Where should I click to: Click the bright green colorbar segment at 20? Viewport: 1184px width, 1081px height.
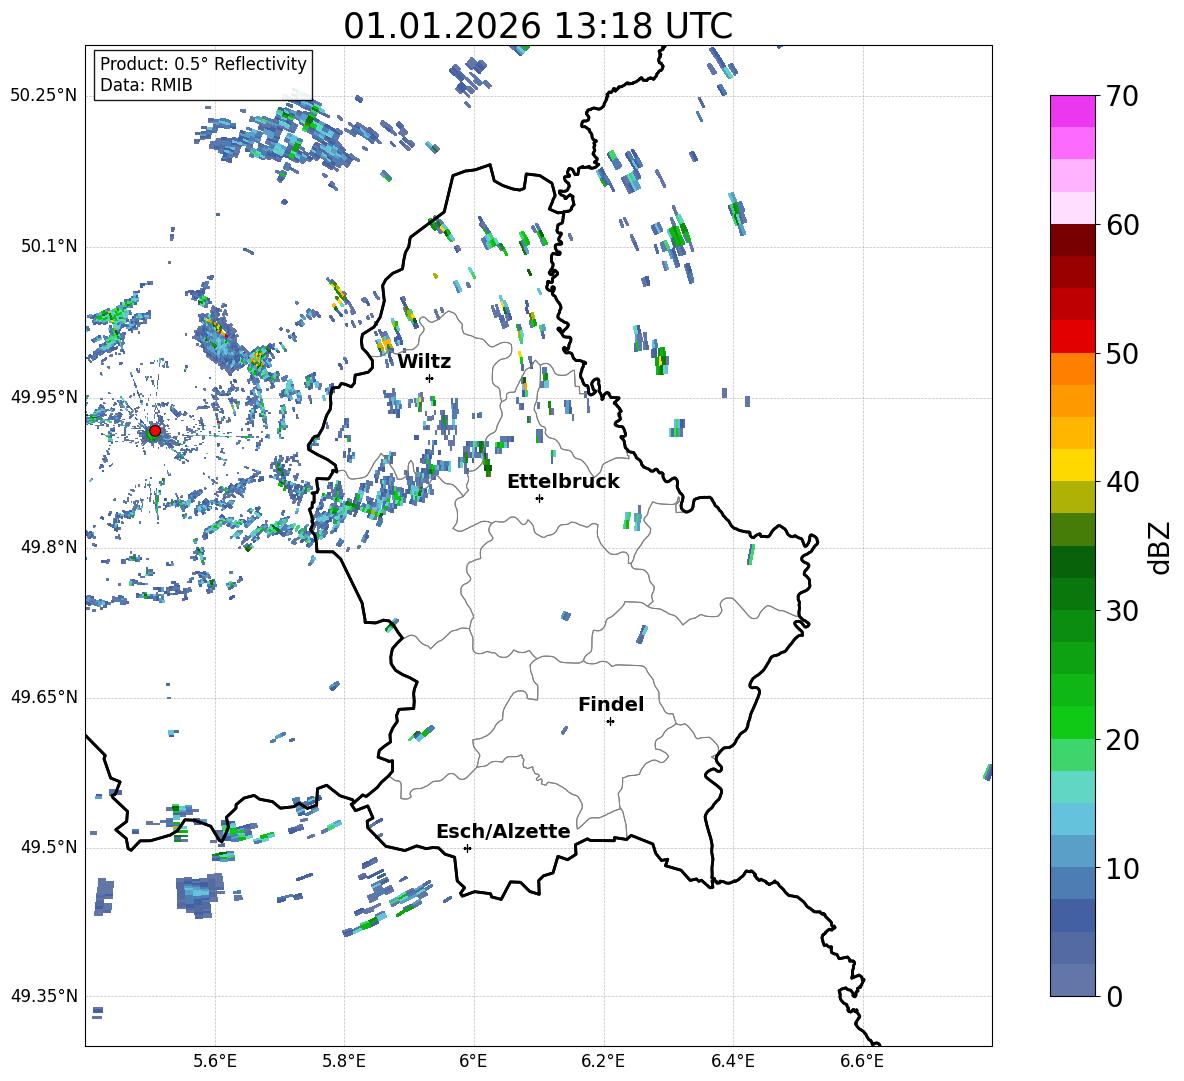[x=1072, y=722]
